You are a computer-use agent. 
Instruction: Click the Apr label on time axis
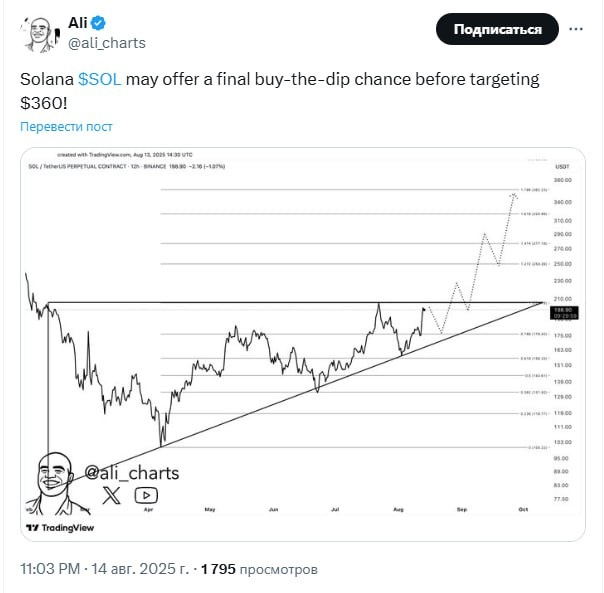(148, 509)
